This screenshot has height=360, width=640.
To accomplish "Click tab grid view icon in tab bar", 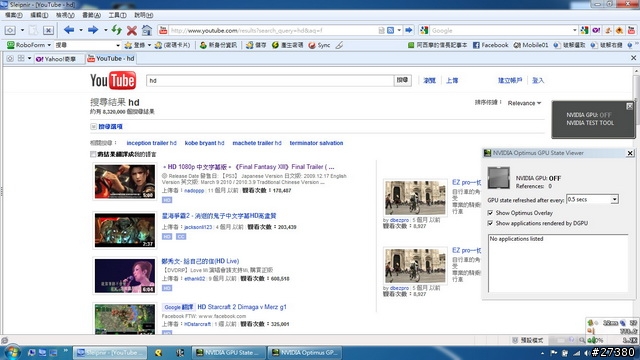I will tap(21, 59).
